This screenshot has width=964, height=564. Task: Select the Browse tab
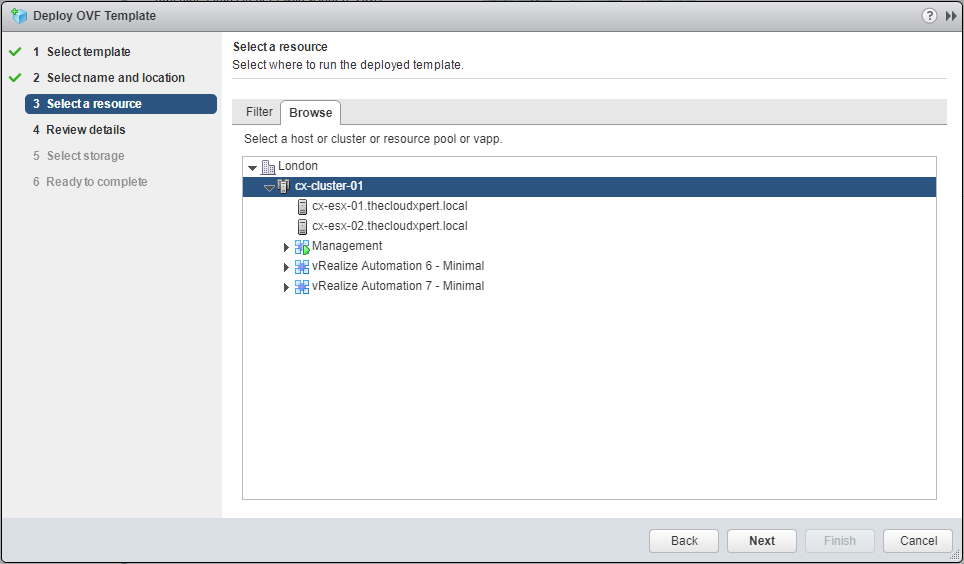click(310, 113)
